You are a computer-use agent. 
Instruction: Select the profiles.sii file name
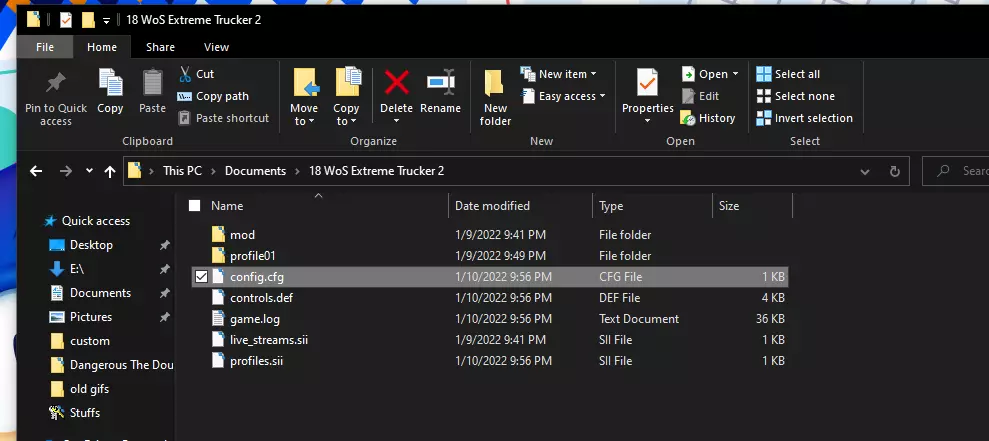pos(256,361)
